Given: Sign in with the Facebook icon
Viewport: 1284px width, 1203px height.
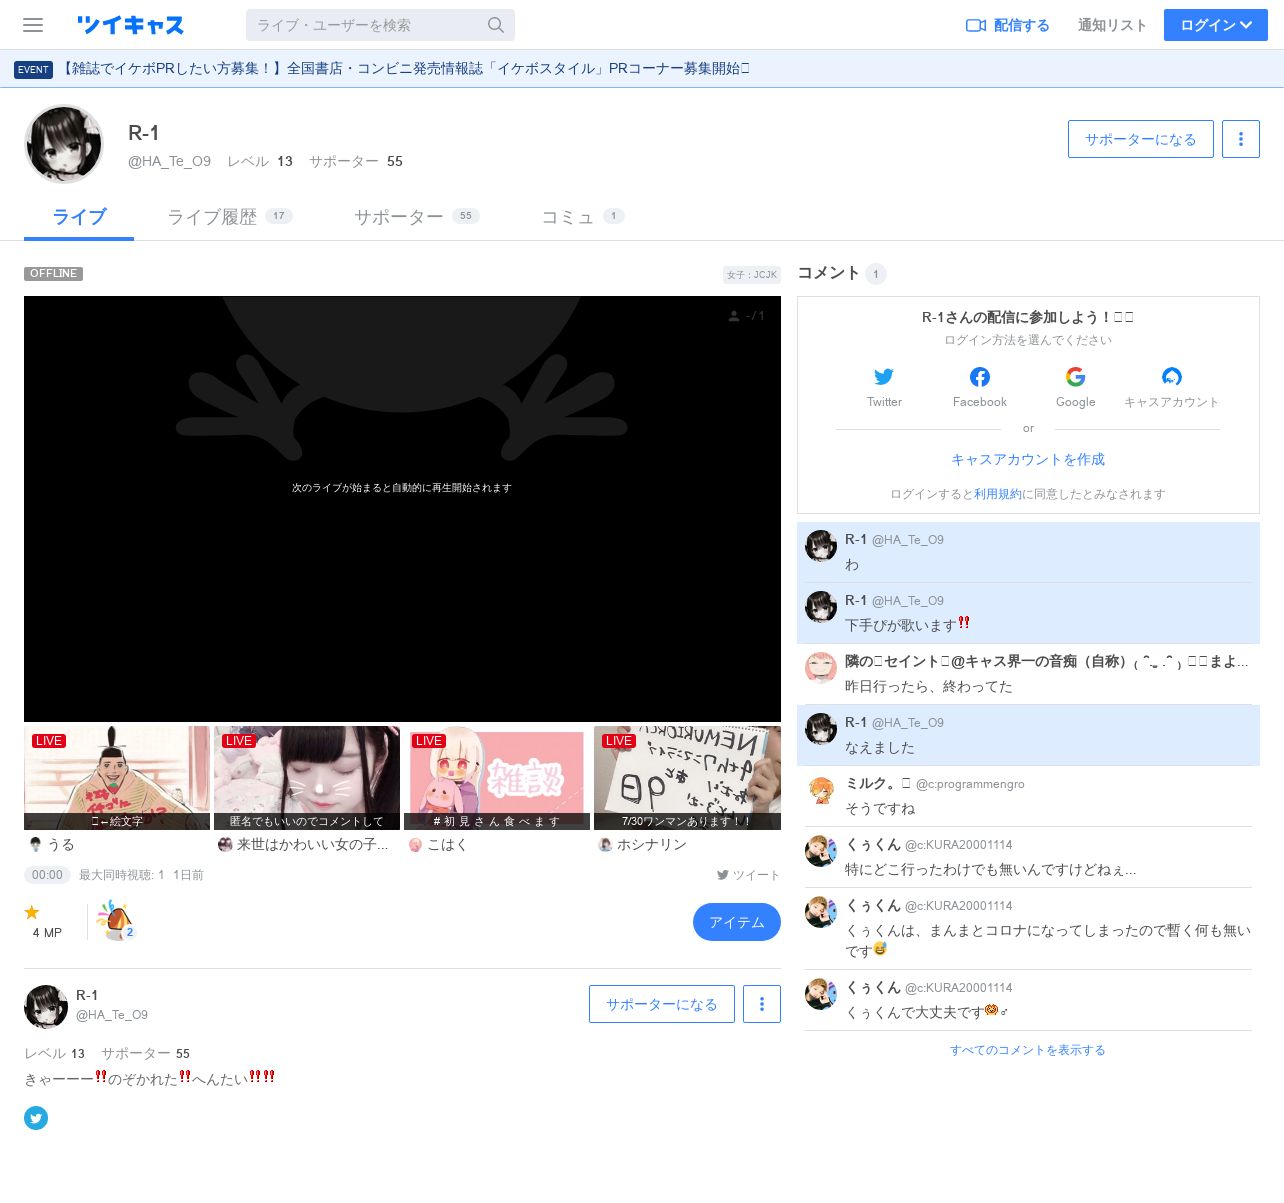Looking at the screenshot, I should [x=980, y=377].
